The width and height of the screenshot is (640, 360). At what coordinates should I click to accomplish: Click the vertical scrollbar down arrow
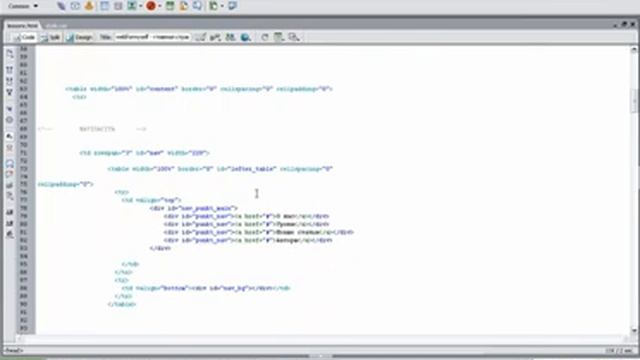[634, 330]
